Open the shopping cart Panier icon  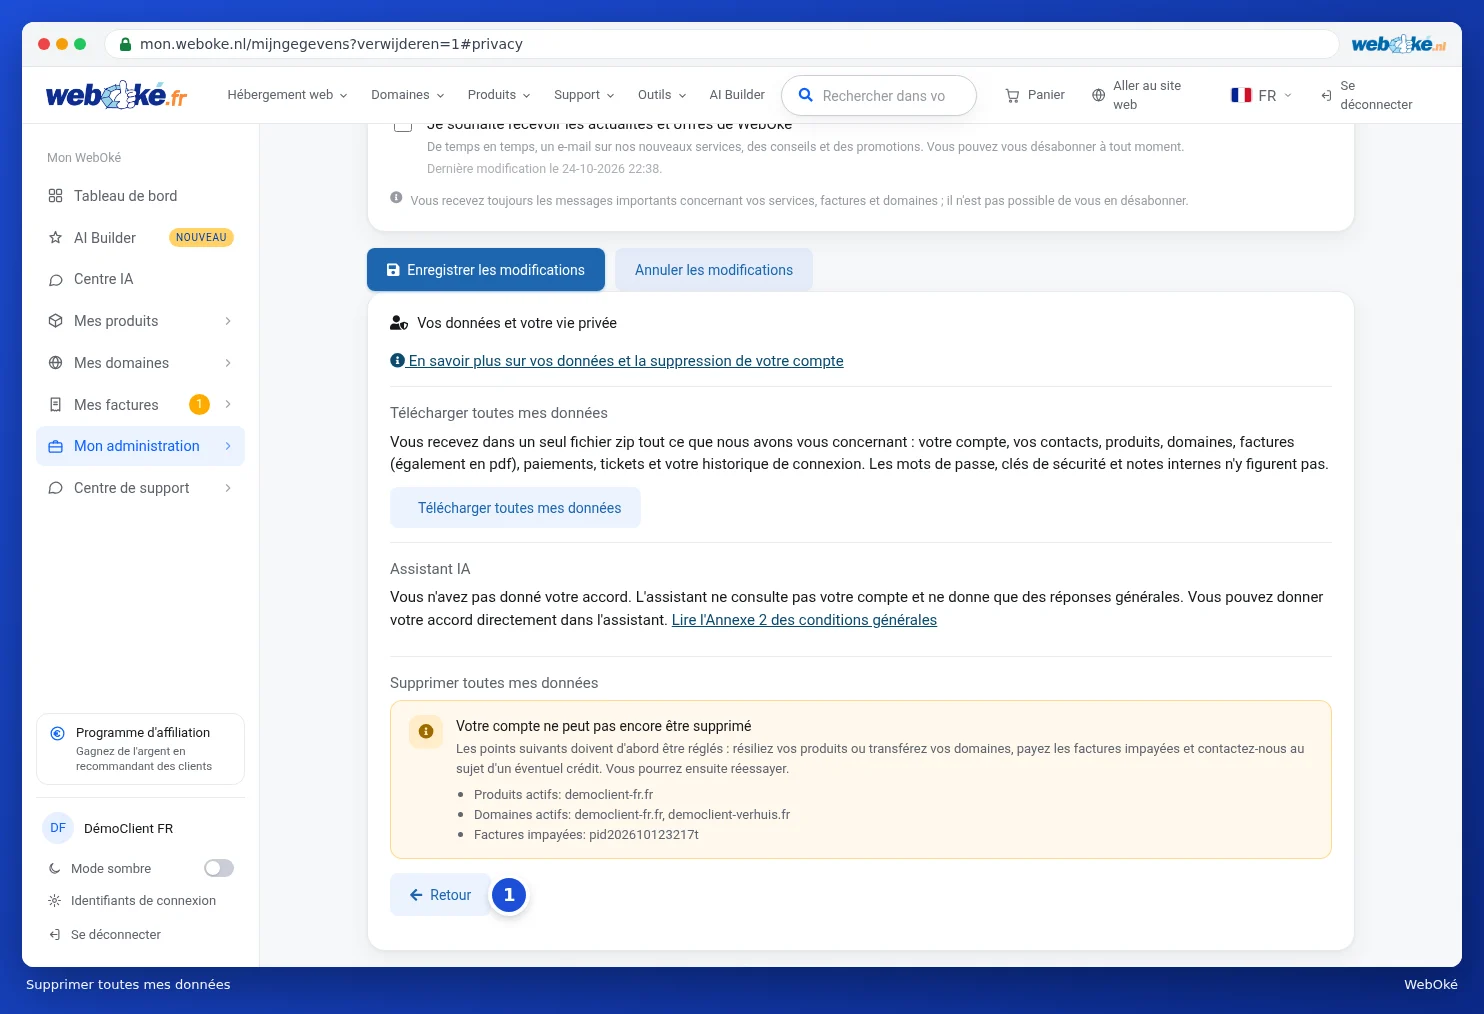1012,96
